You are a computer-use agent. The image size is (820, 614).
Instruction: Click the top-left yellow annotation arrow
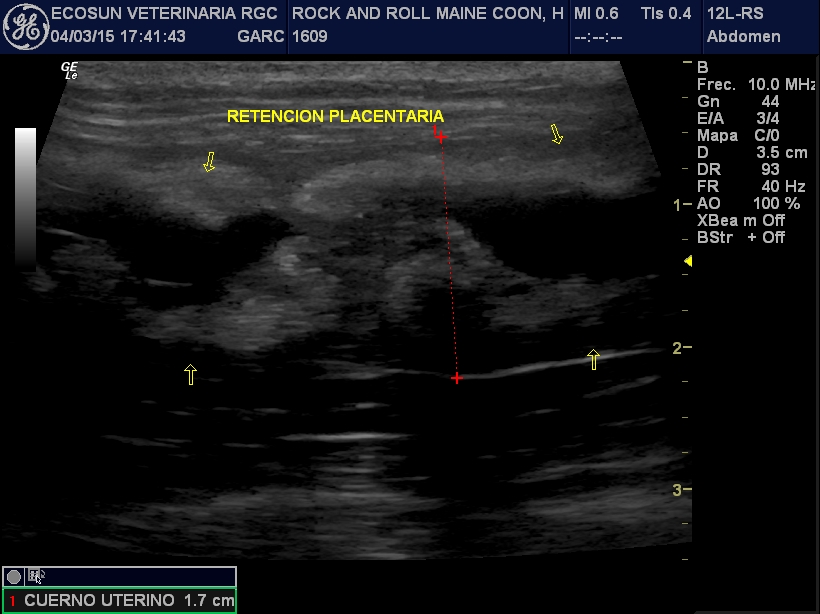[209, 162]
